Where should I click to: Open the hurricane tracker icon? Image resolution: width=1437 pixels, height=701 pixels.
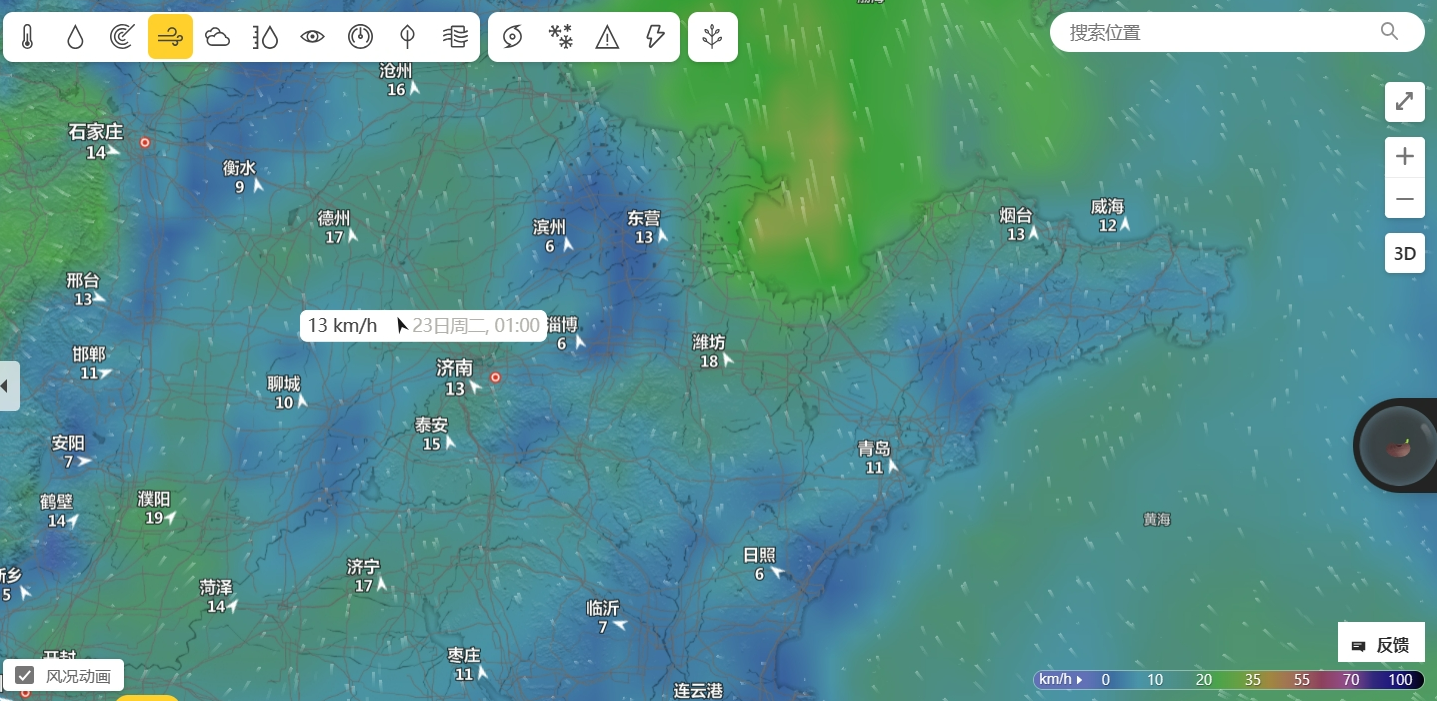[x=512, y=37]
